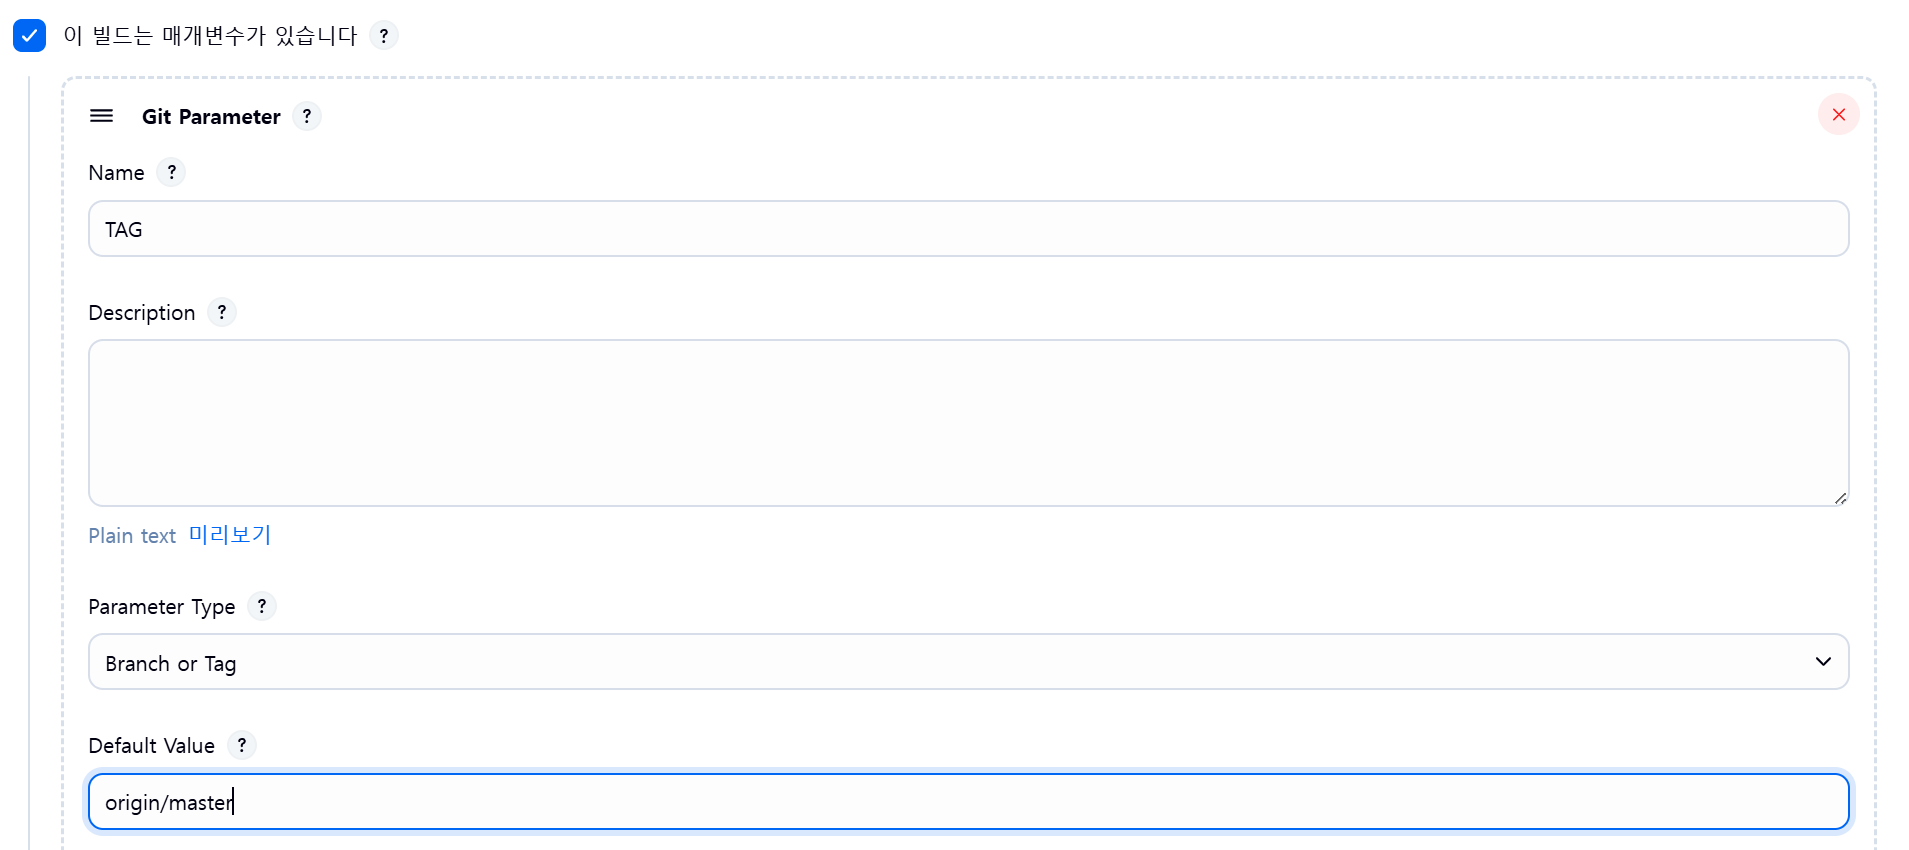
Task: Show help for Default Value
Action: [x=242, y=745]
